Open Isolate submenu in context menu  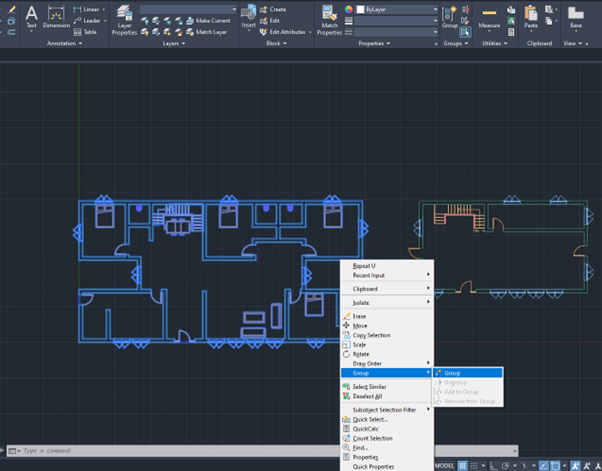[387, 302]
